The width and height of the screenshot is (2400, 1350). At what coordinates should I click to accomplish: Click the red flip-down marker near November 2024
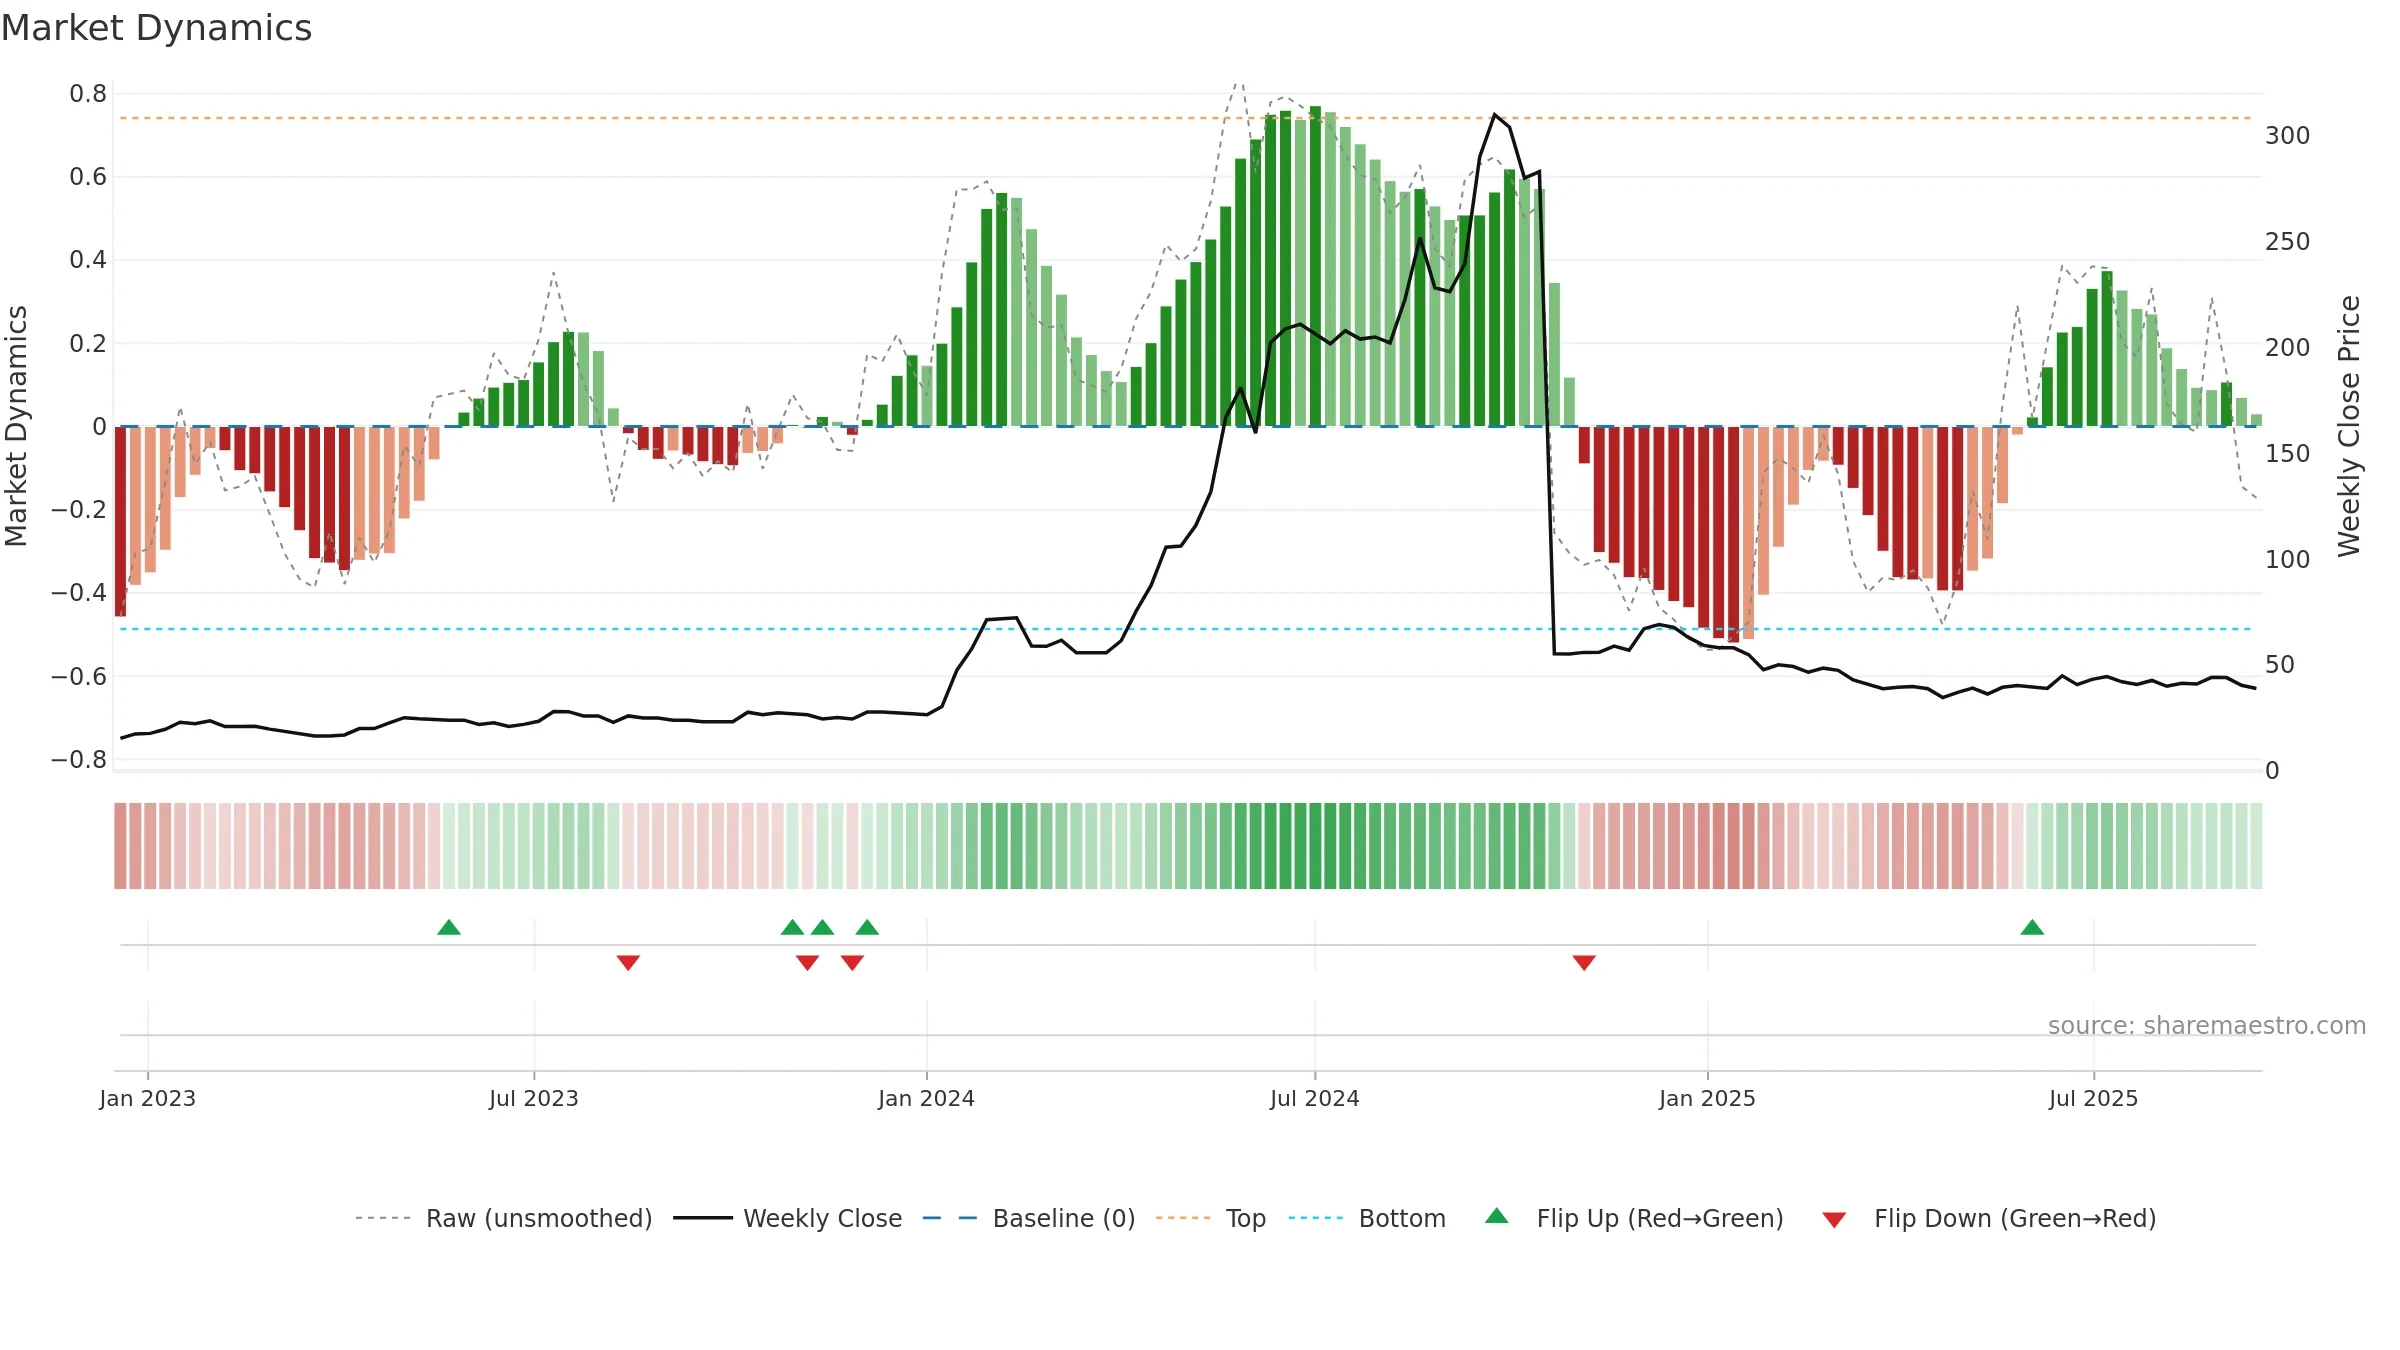(x=1584, y=963)
